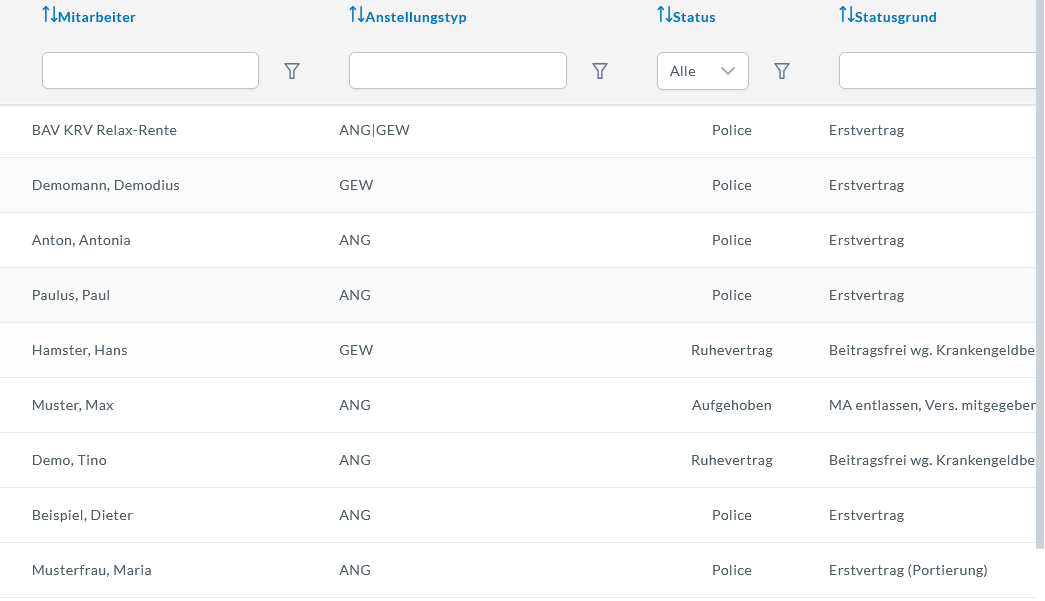Viewport: 1045px width, 601px height.
Task: Expand the Status 'Alle' dropdown
Action: click(703, 71)
